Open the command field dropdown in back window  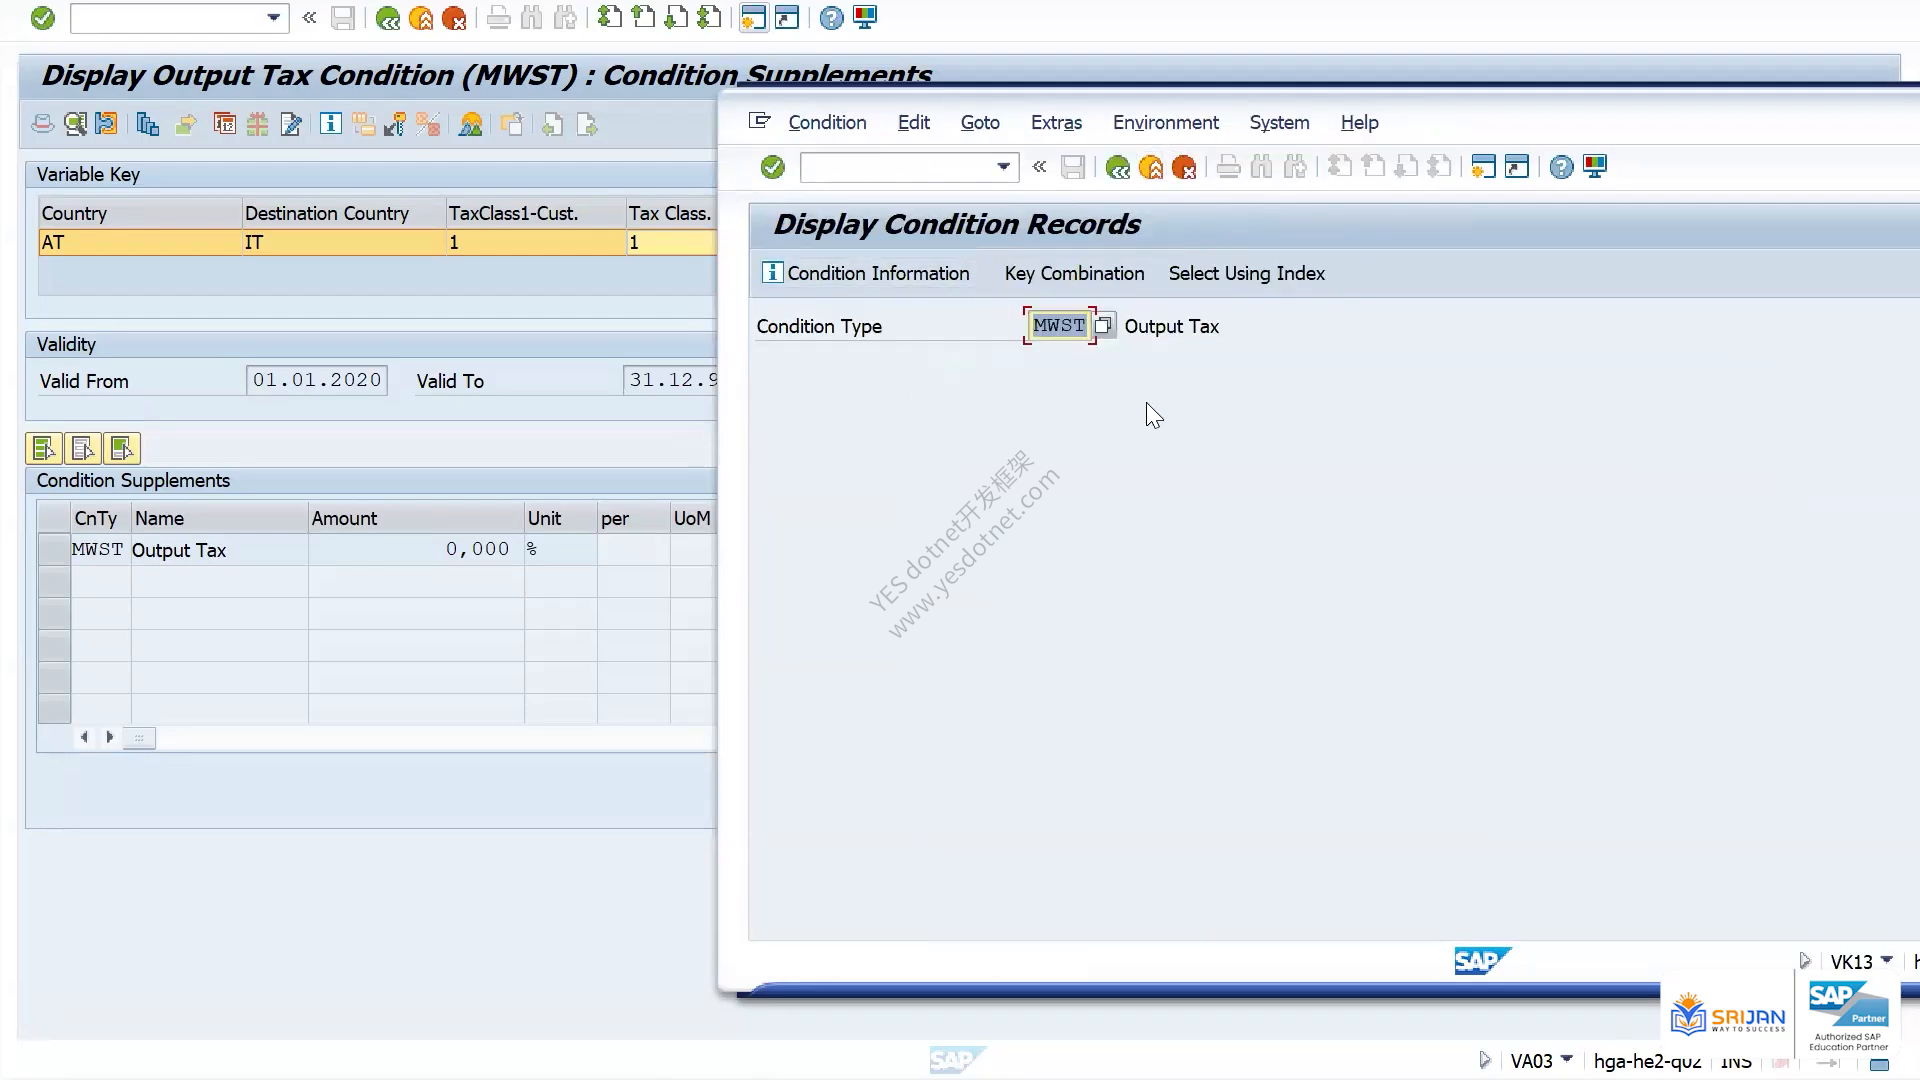[273, 18]
